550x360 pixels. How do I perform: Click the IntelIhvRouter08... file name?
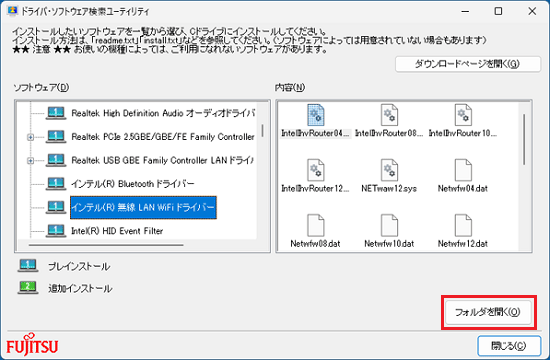coord(389,133)
